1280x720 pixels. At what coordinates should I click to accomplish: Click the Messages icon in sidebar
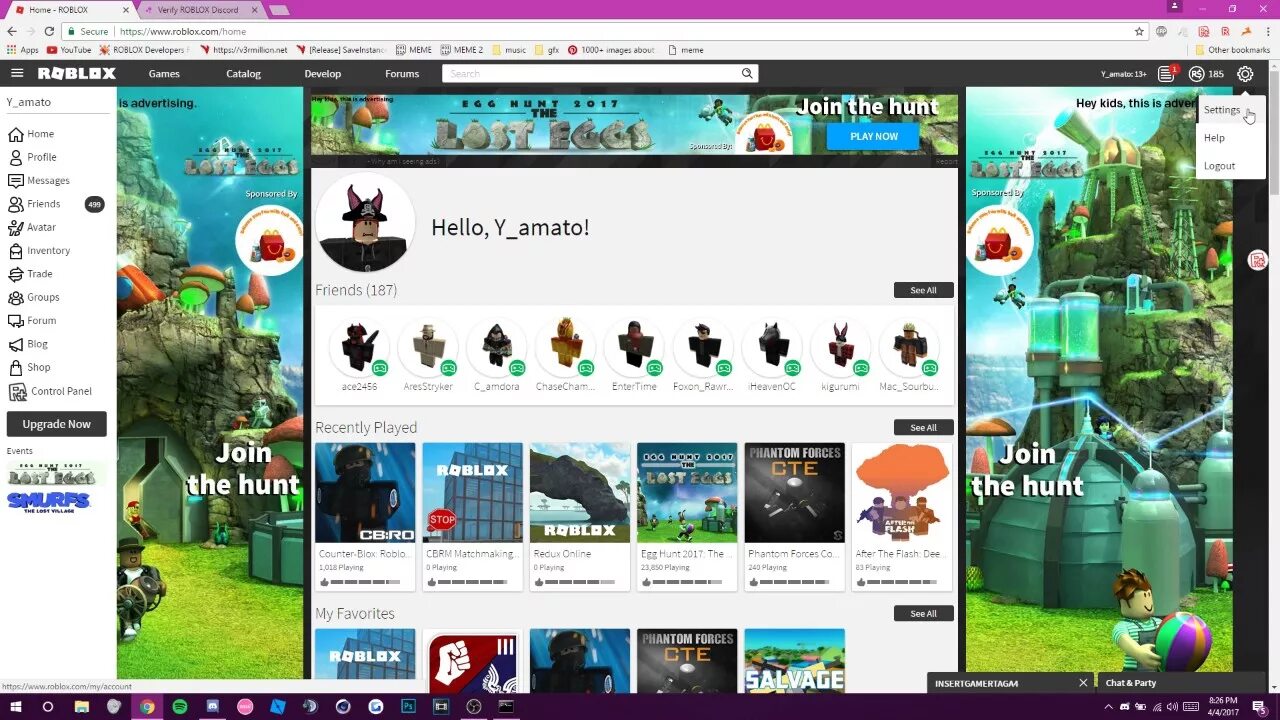pos(16,181)
